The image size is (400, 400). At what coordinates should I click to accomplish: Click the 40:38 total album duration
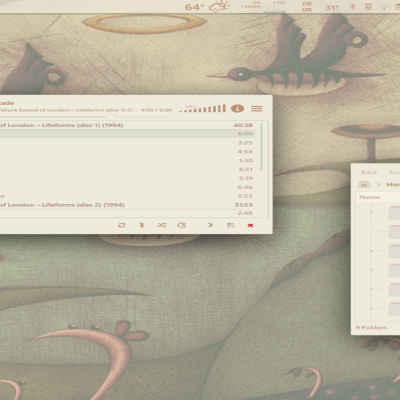coord(243,125)
